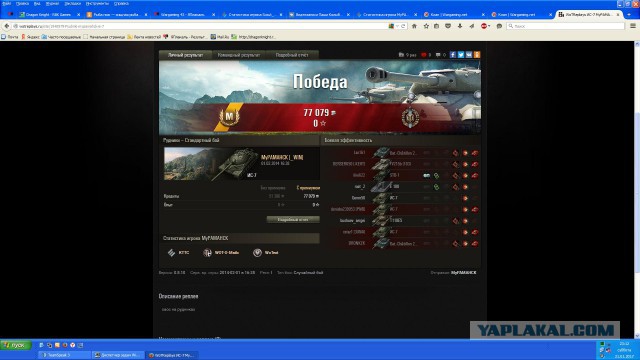Open the Справка menu
This screenshot has height=360, width=640.
(x=121, y=3)
